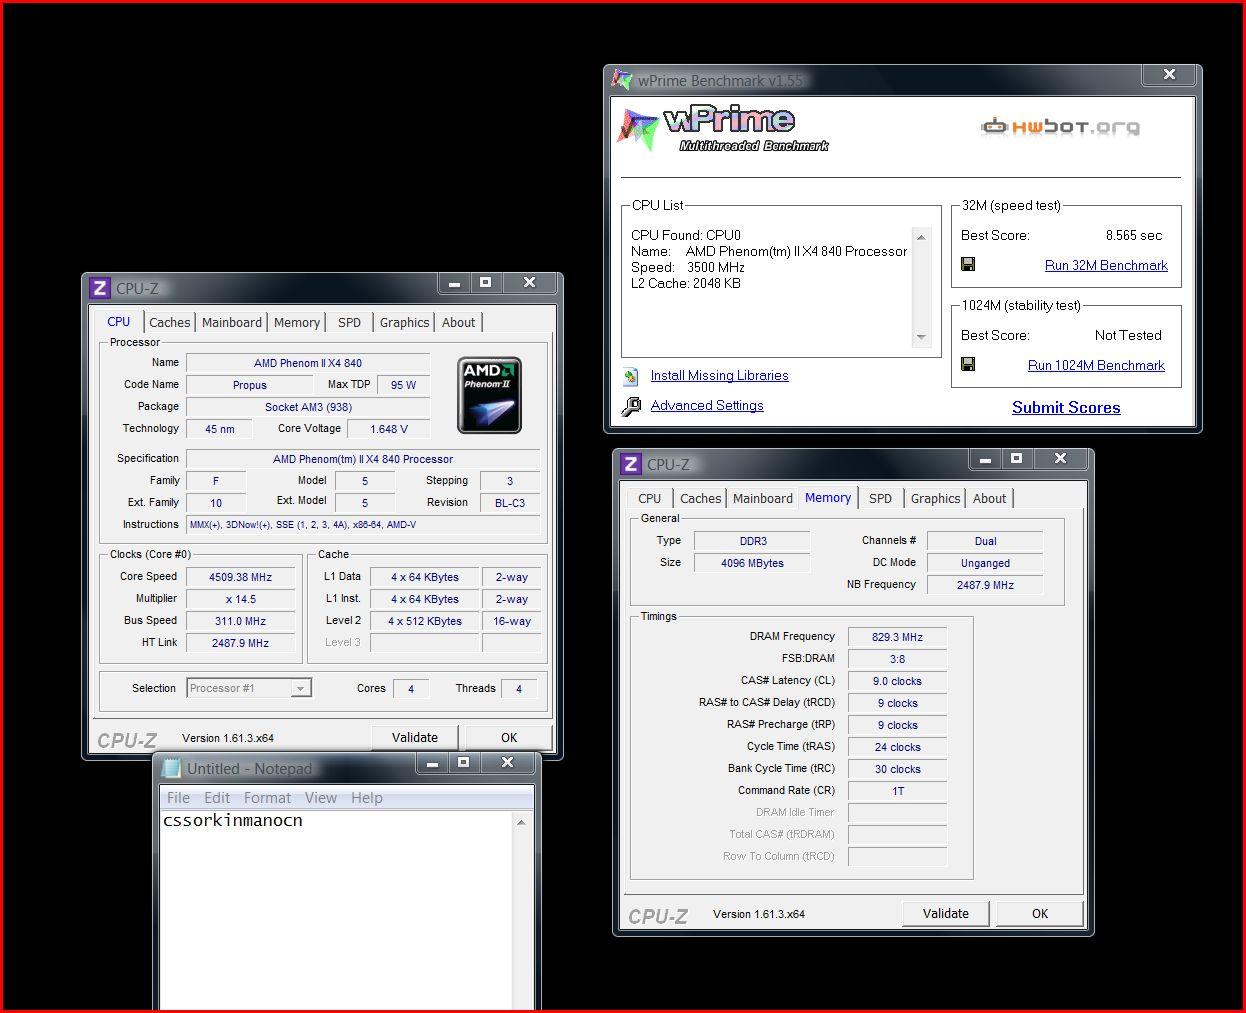Click the CPU-Z title icon in the CPU window
The height and width of the screenshot is (1013, 1246).
pyautogui.click(x=99, y=288)
